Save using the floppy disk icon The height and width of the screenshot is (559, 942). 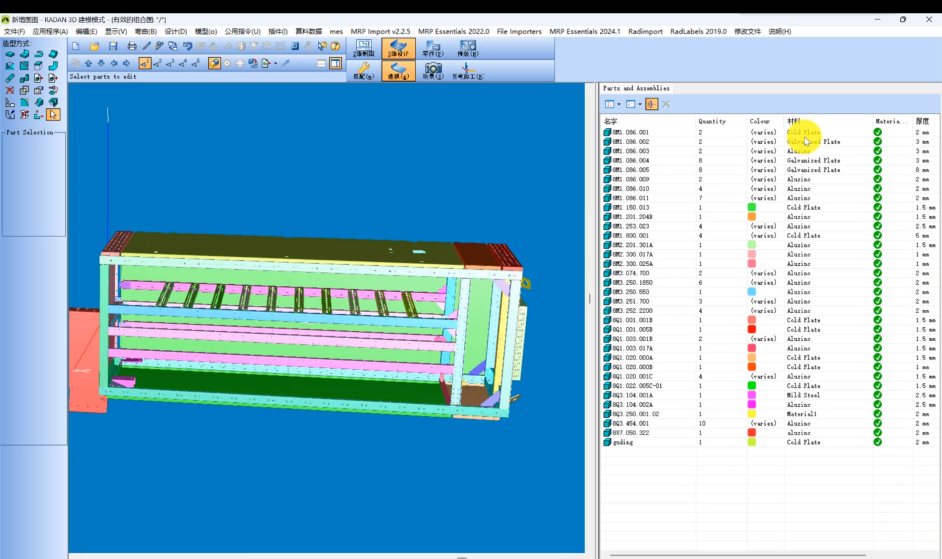[113, 46]
